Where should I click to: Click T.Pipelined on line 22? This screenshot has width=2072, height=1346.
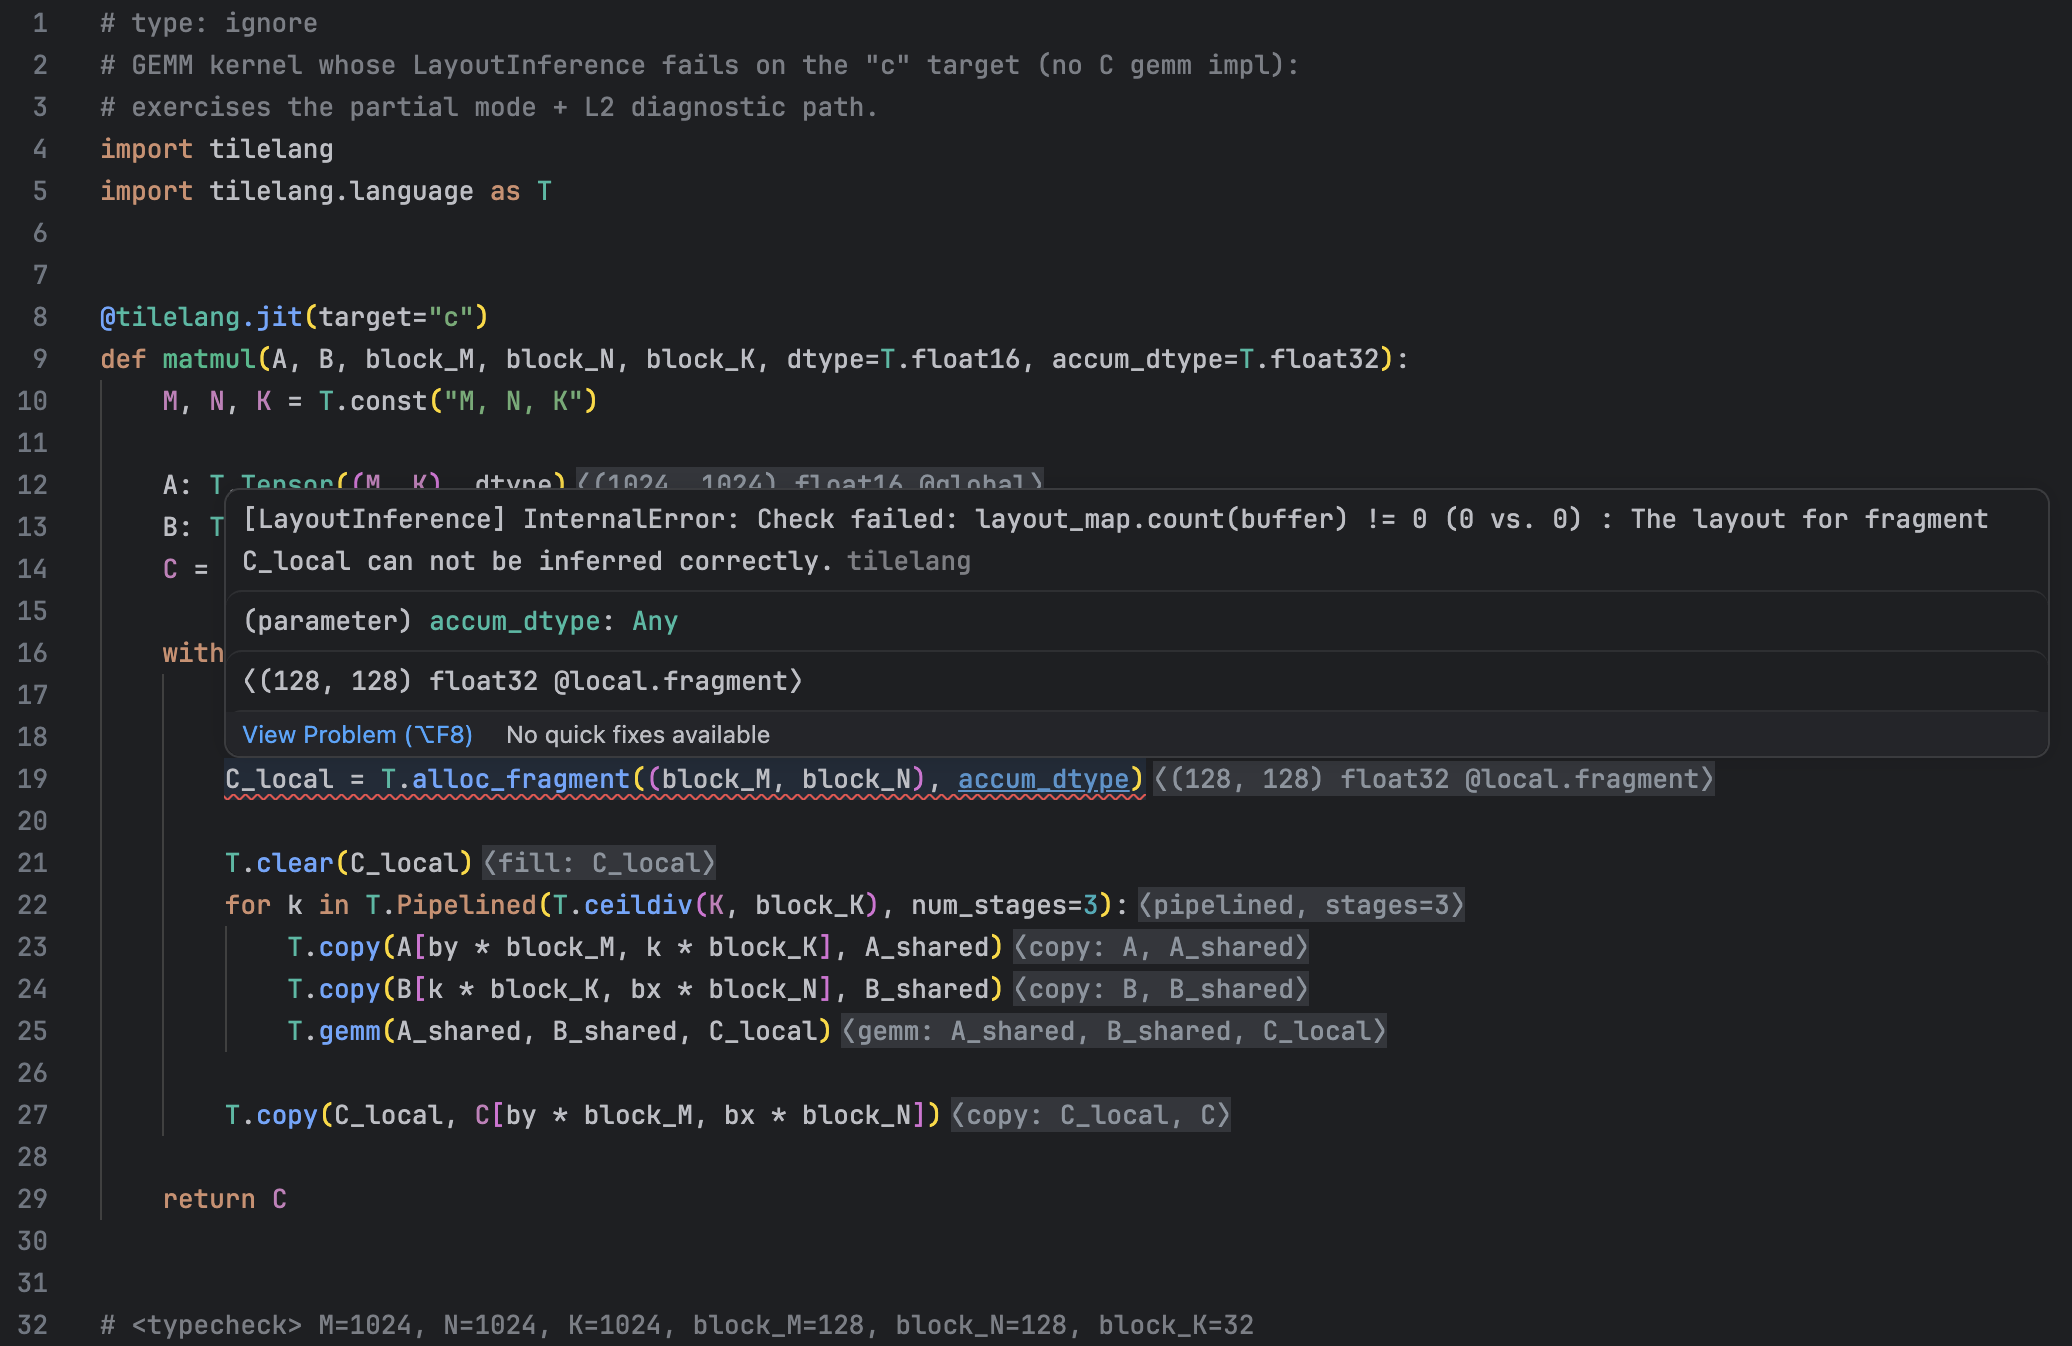(451, 905)
